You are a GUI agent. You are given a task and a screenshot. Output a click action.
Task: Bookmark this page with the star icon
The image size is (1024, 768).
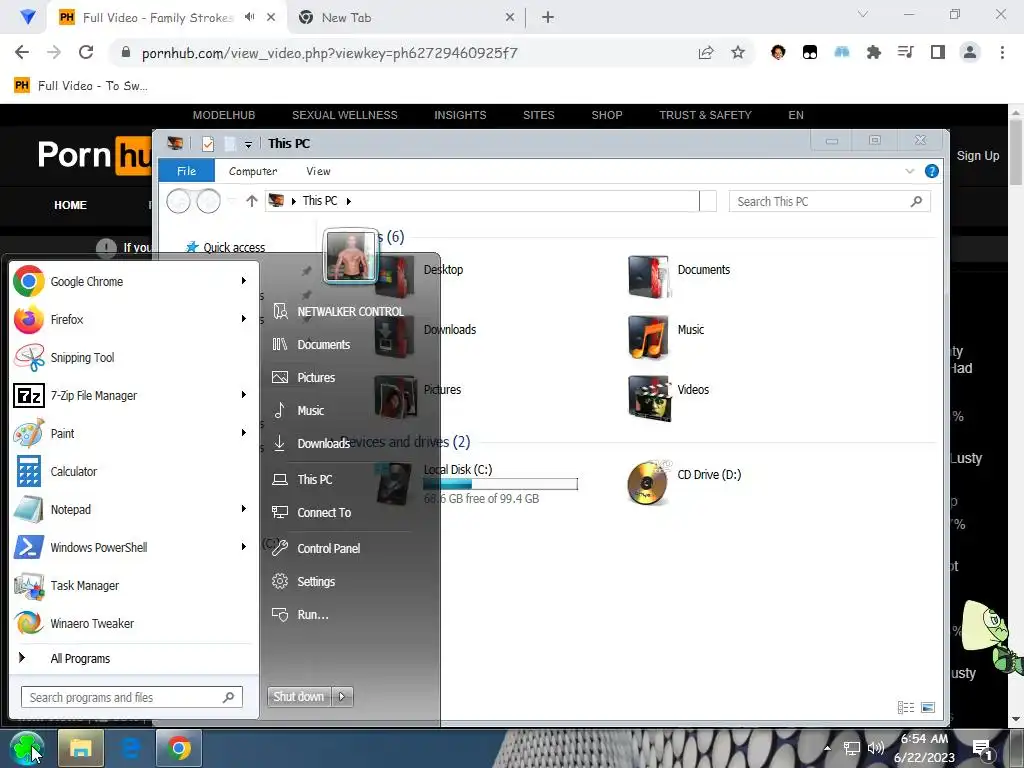(738, 53)
